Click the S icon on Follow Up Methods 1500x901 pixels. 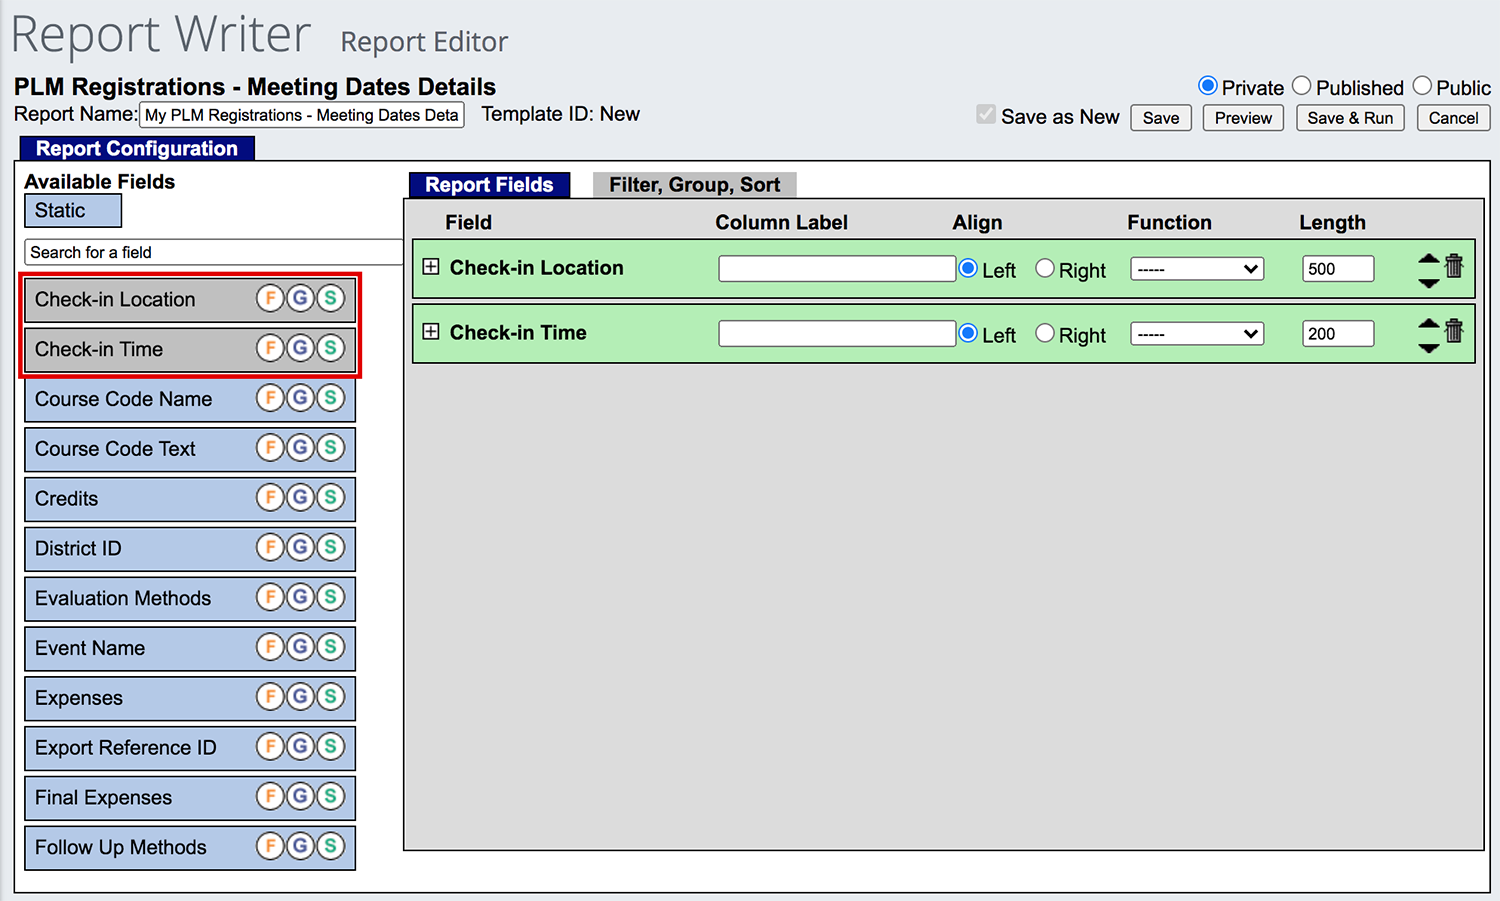330,846
